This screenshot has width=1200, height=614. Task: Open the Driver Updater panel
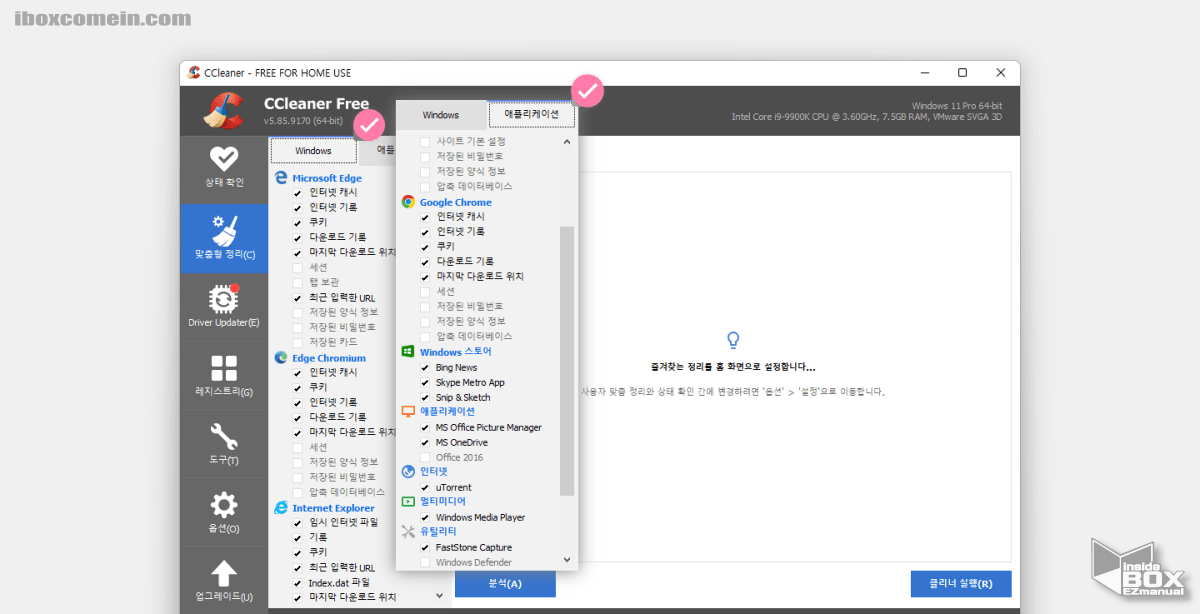pyautogui.click(x=223, y=305)
